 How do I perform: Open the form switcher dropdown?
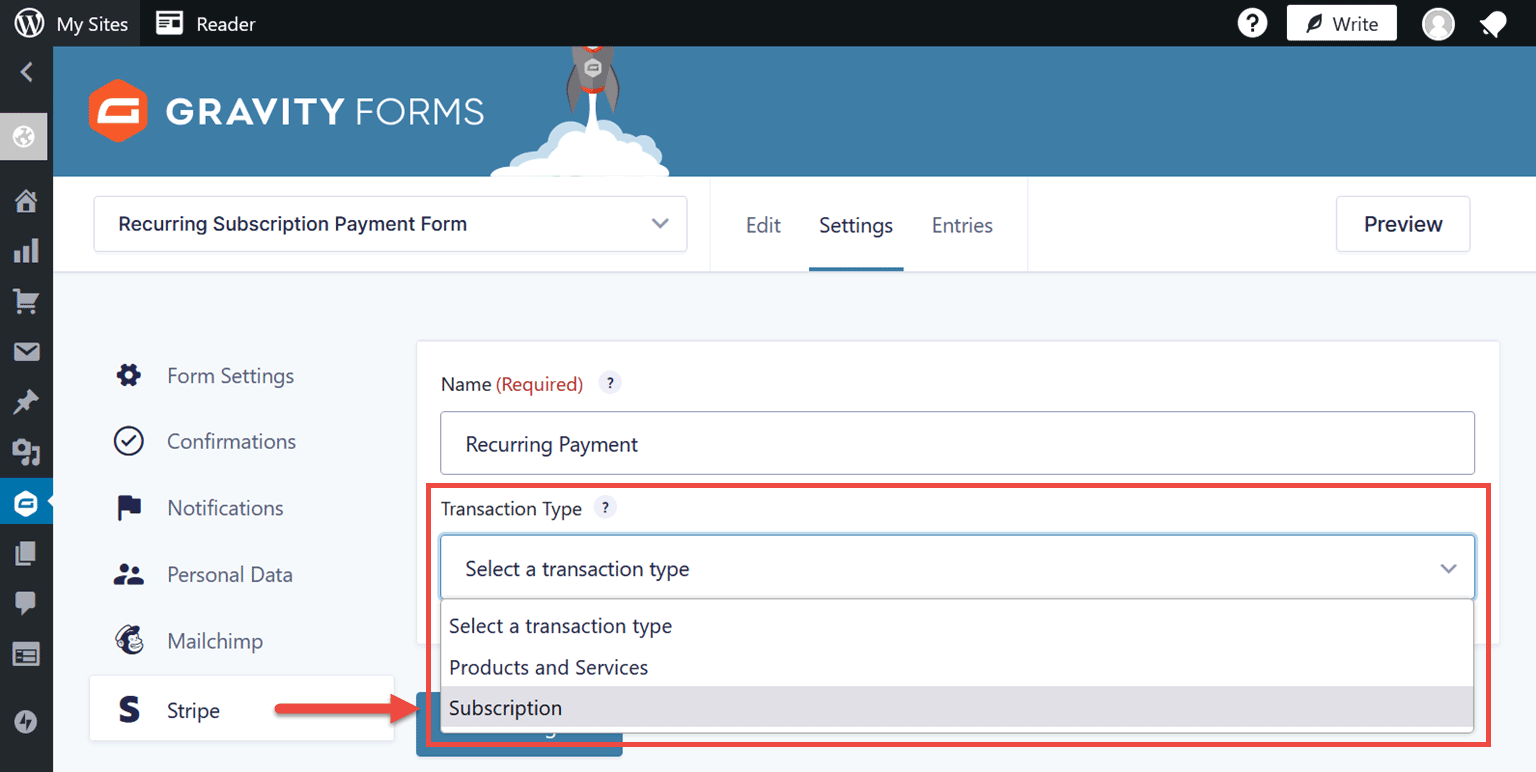(x=390, y=224)
